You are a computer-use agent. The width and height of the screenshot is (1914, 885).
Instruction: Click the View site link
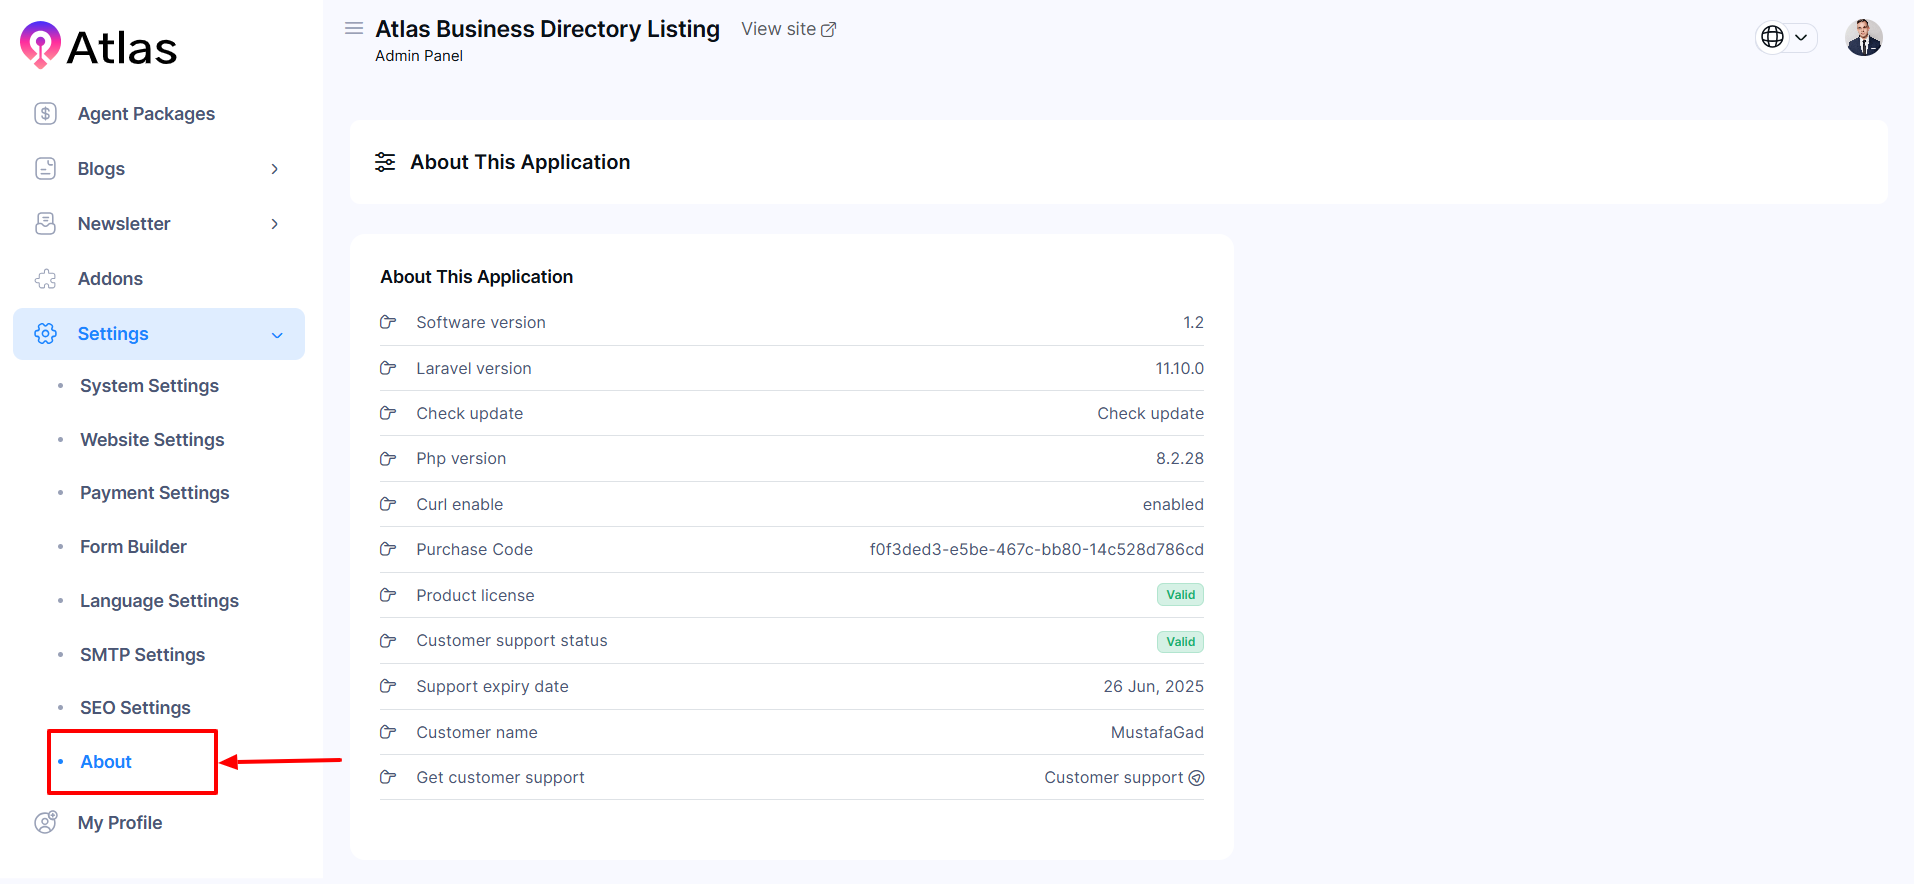[788, 30]
